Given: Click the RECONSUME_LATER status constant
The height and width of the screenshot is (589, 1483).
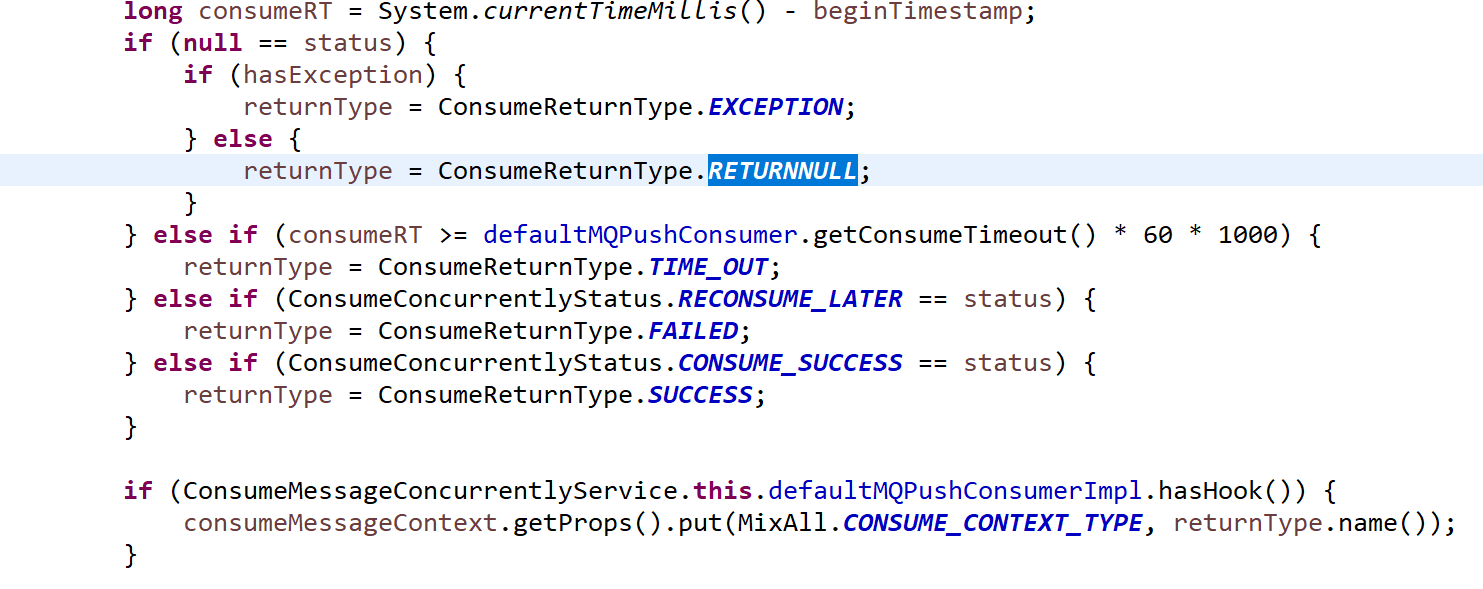Looking at the screenshot, I should [x=790, y=299].
